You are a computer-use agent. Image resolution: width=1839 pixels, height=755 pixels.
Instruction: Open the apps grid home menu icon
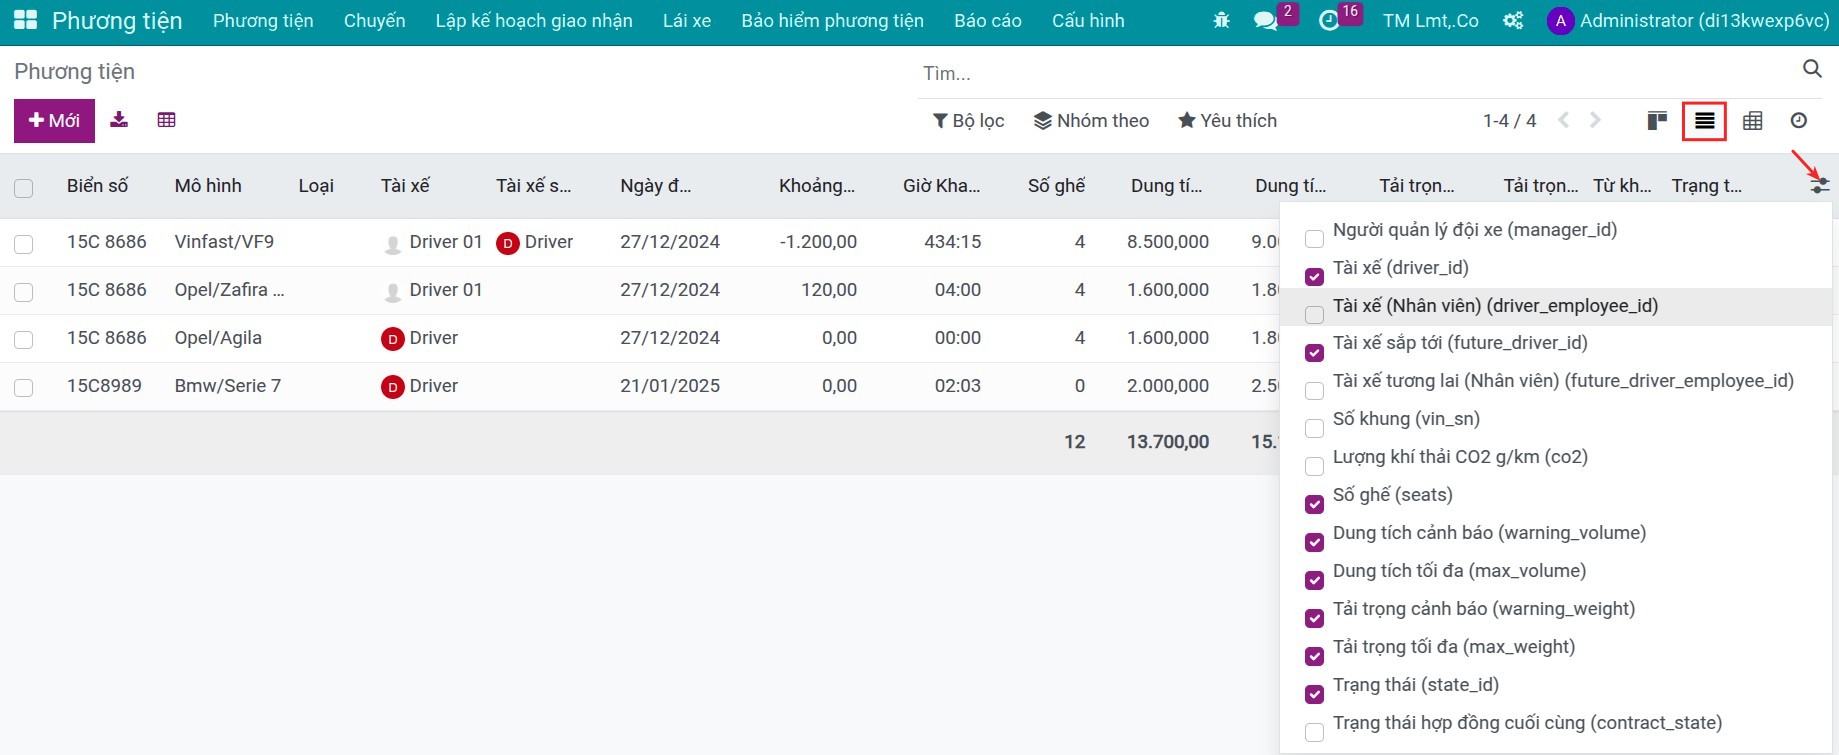coord(25,20)
